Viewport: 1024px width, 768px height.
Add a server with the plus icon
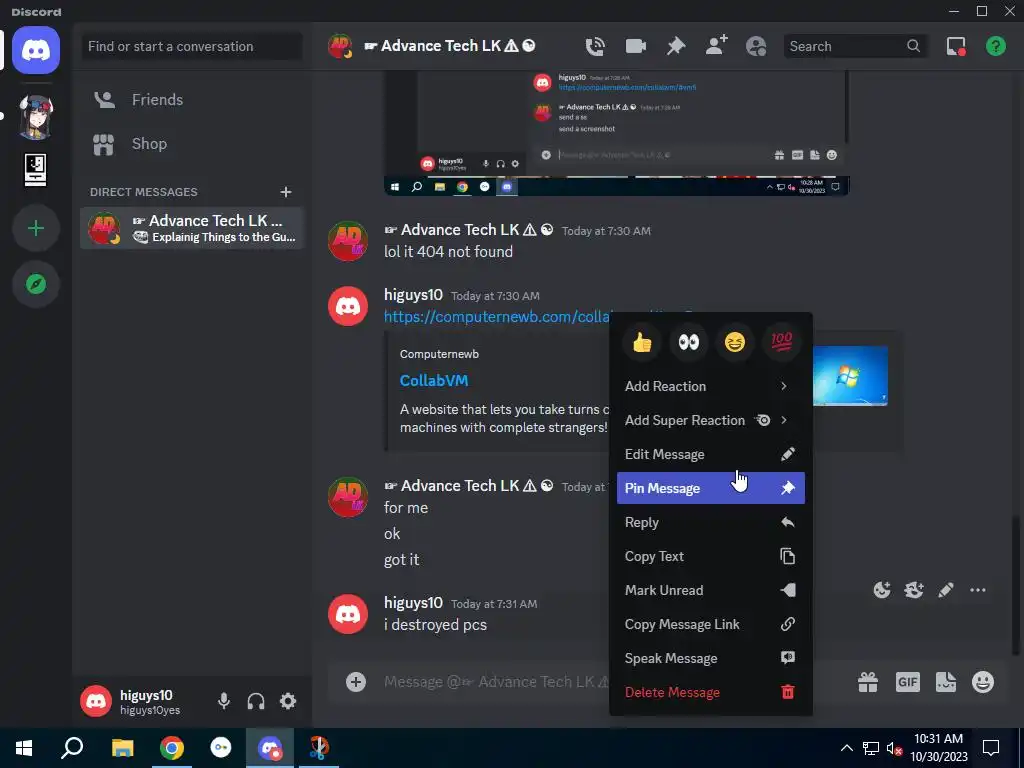click(x=36, y=228)
